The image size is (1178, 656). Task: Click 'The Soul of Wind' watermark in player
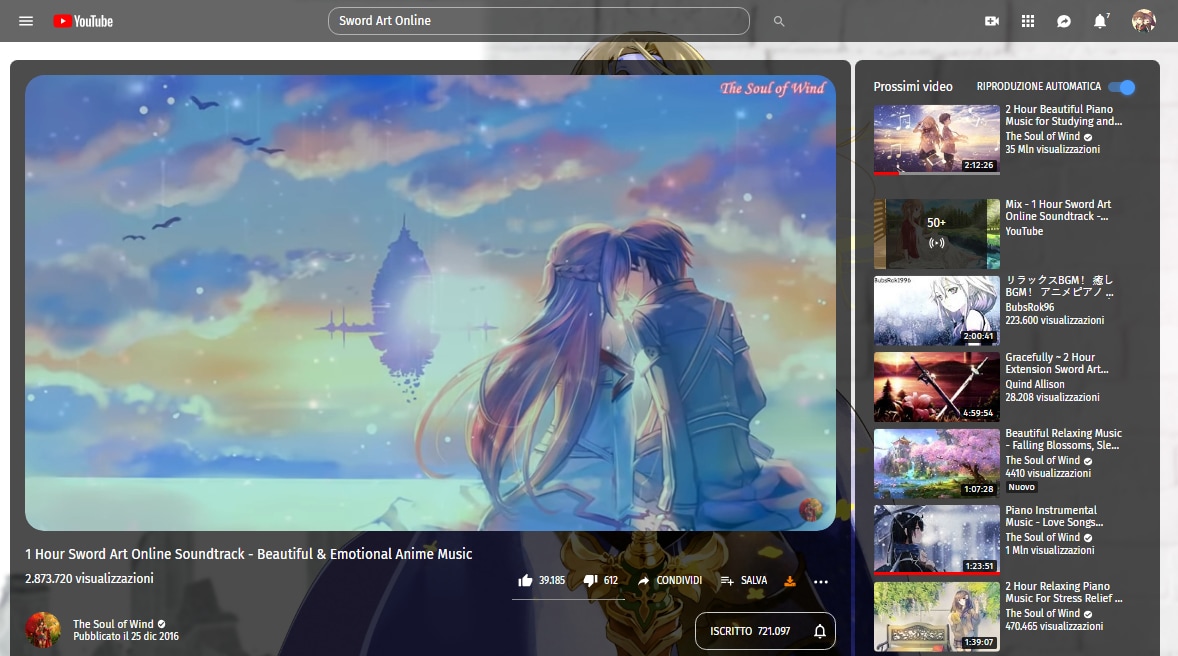tap(772, 88)
